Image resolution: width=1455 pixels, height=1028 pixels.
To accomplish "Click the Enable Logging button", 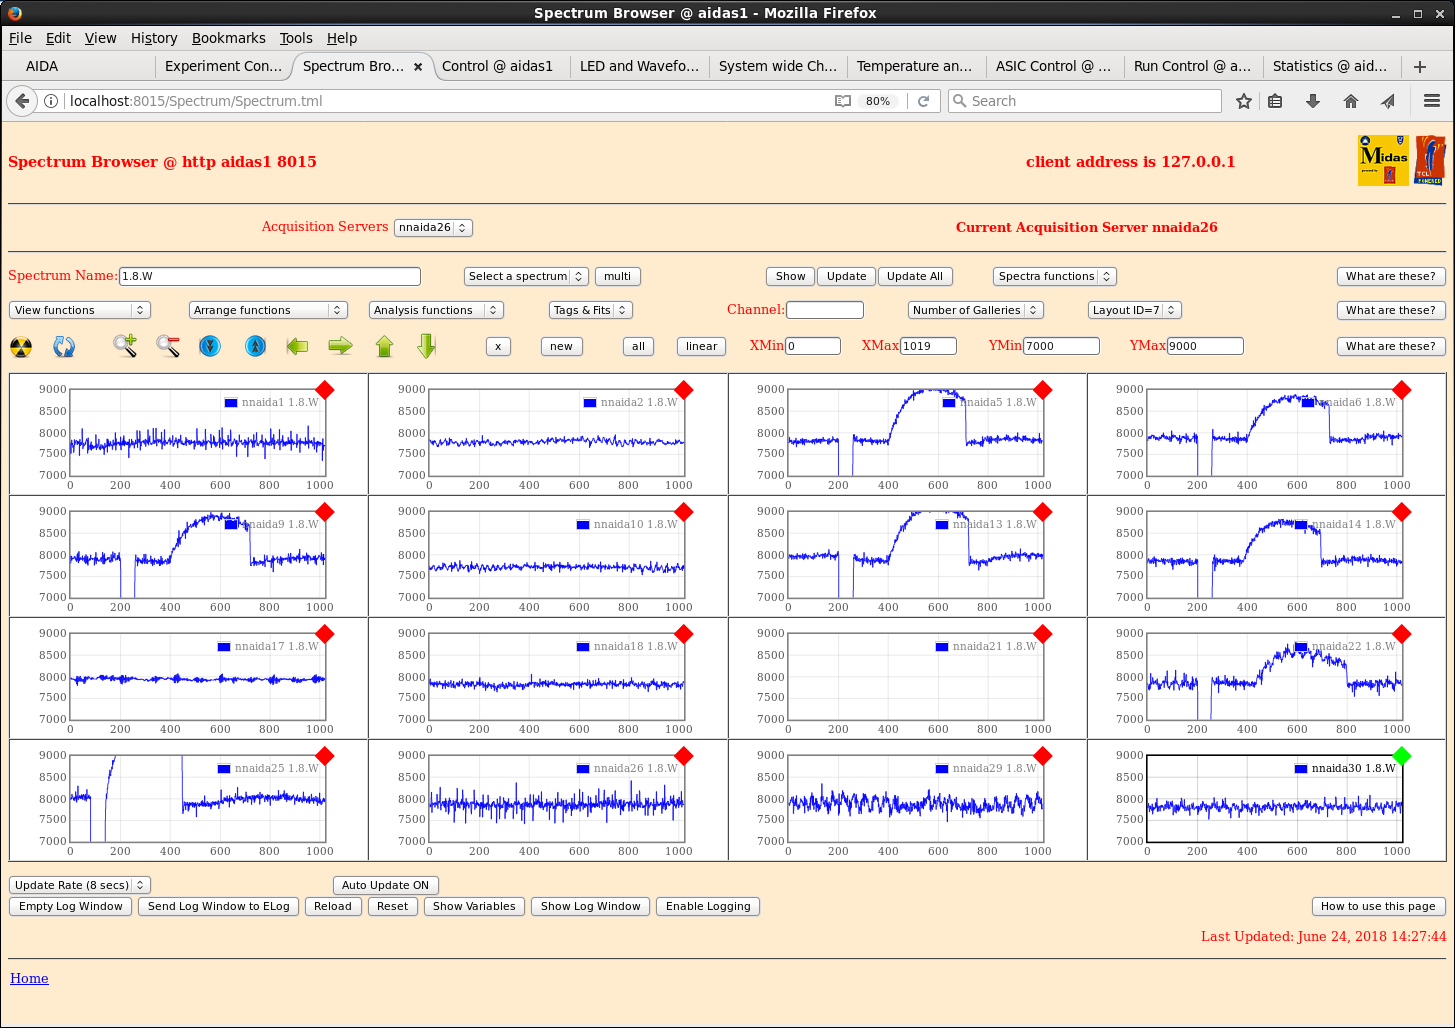I will (708, 906).
